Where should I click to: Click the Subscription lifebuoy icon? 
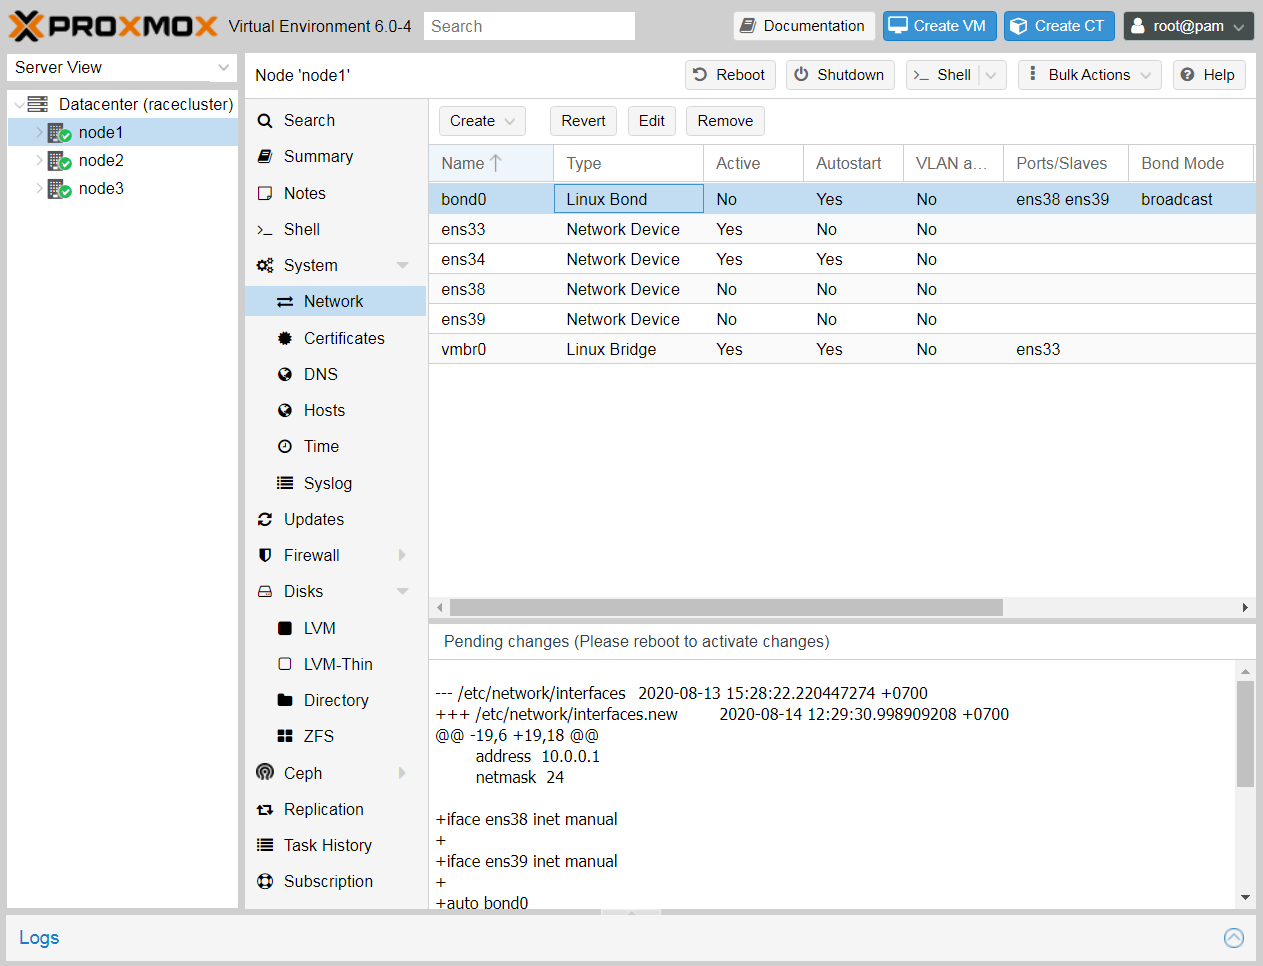click(265, 881)
